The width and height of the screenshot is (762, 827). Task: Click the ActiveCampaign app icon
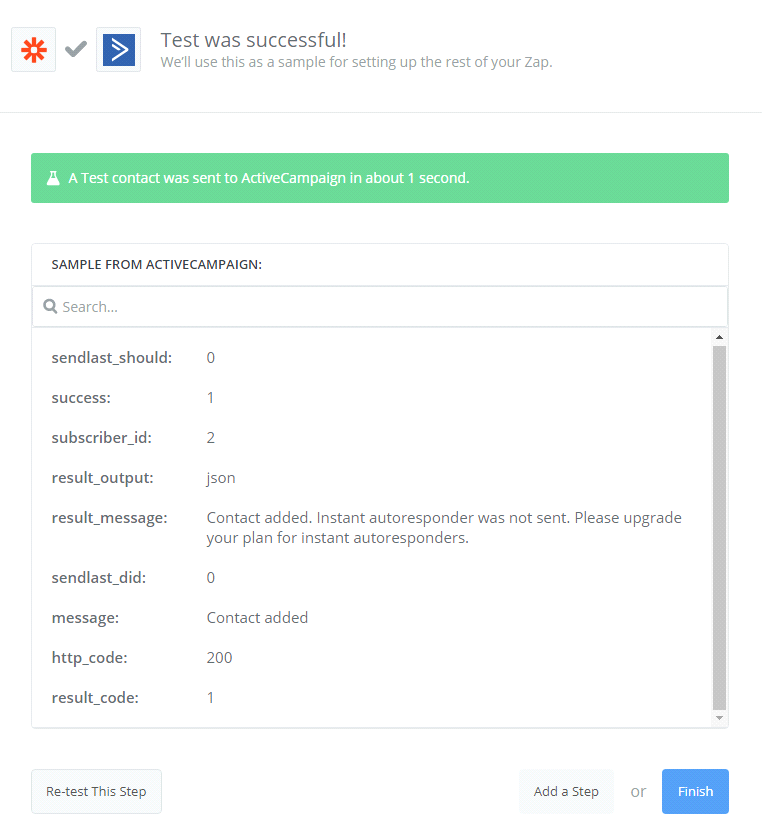pos(118,49)
